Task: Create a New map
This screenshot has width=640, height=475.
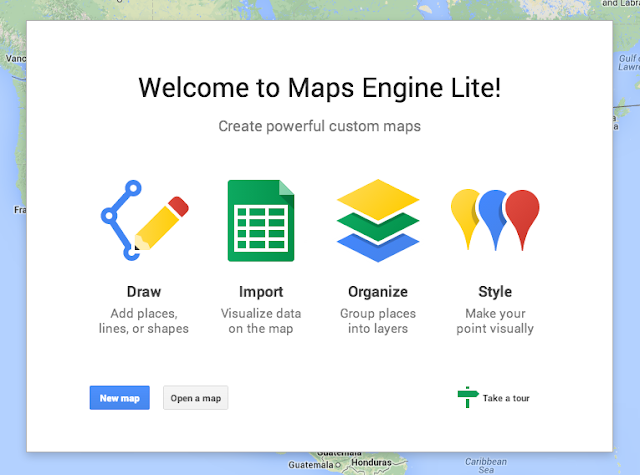Action: coord(120,398)
